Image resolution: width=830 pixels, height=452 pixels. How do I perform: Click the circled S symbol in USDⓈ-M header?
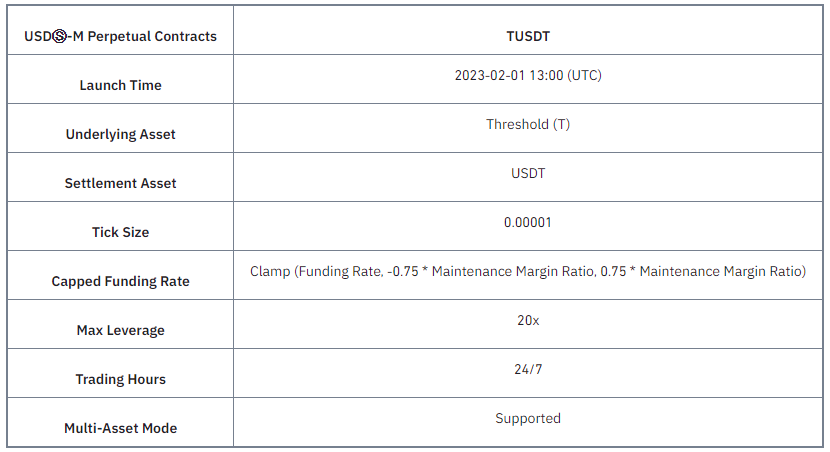point(60,37)
